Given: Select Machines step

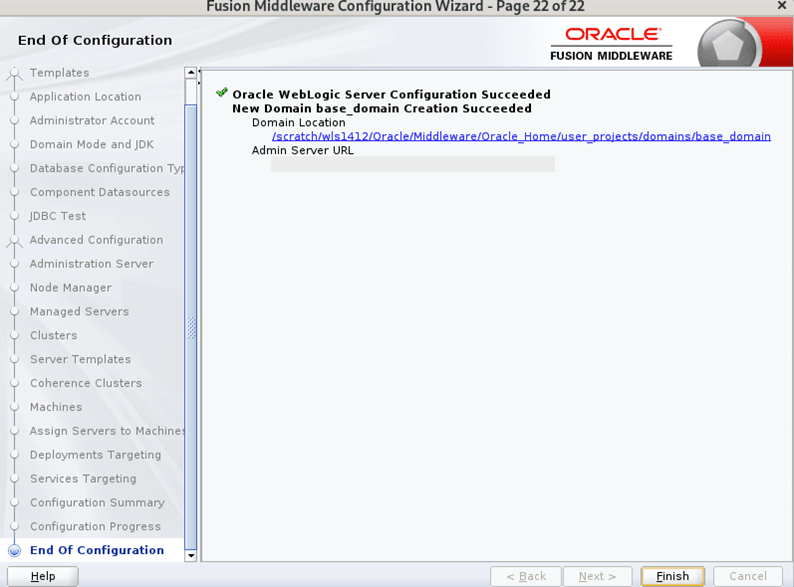Looking at the screenshot, I should pyautogui.click(x=56, y=407).
